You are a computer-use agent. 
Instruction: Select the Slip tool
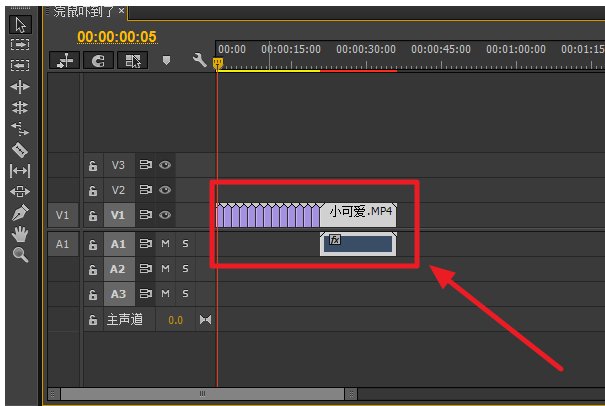pos(20,171)
